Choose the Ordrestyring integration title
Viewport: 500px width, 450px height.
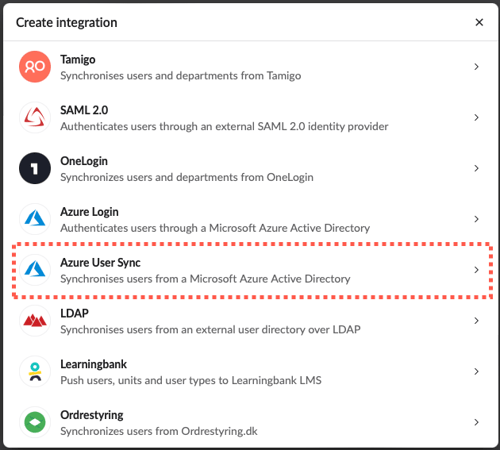click(x=92, y=415)
